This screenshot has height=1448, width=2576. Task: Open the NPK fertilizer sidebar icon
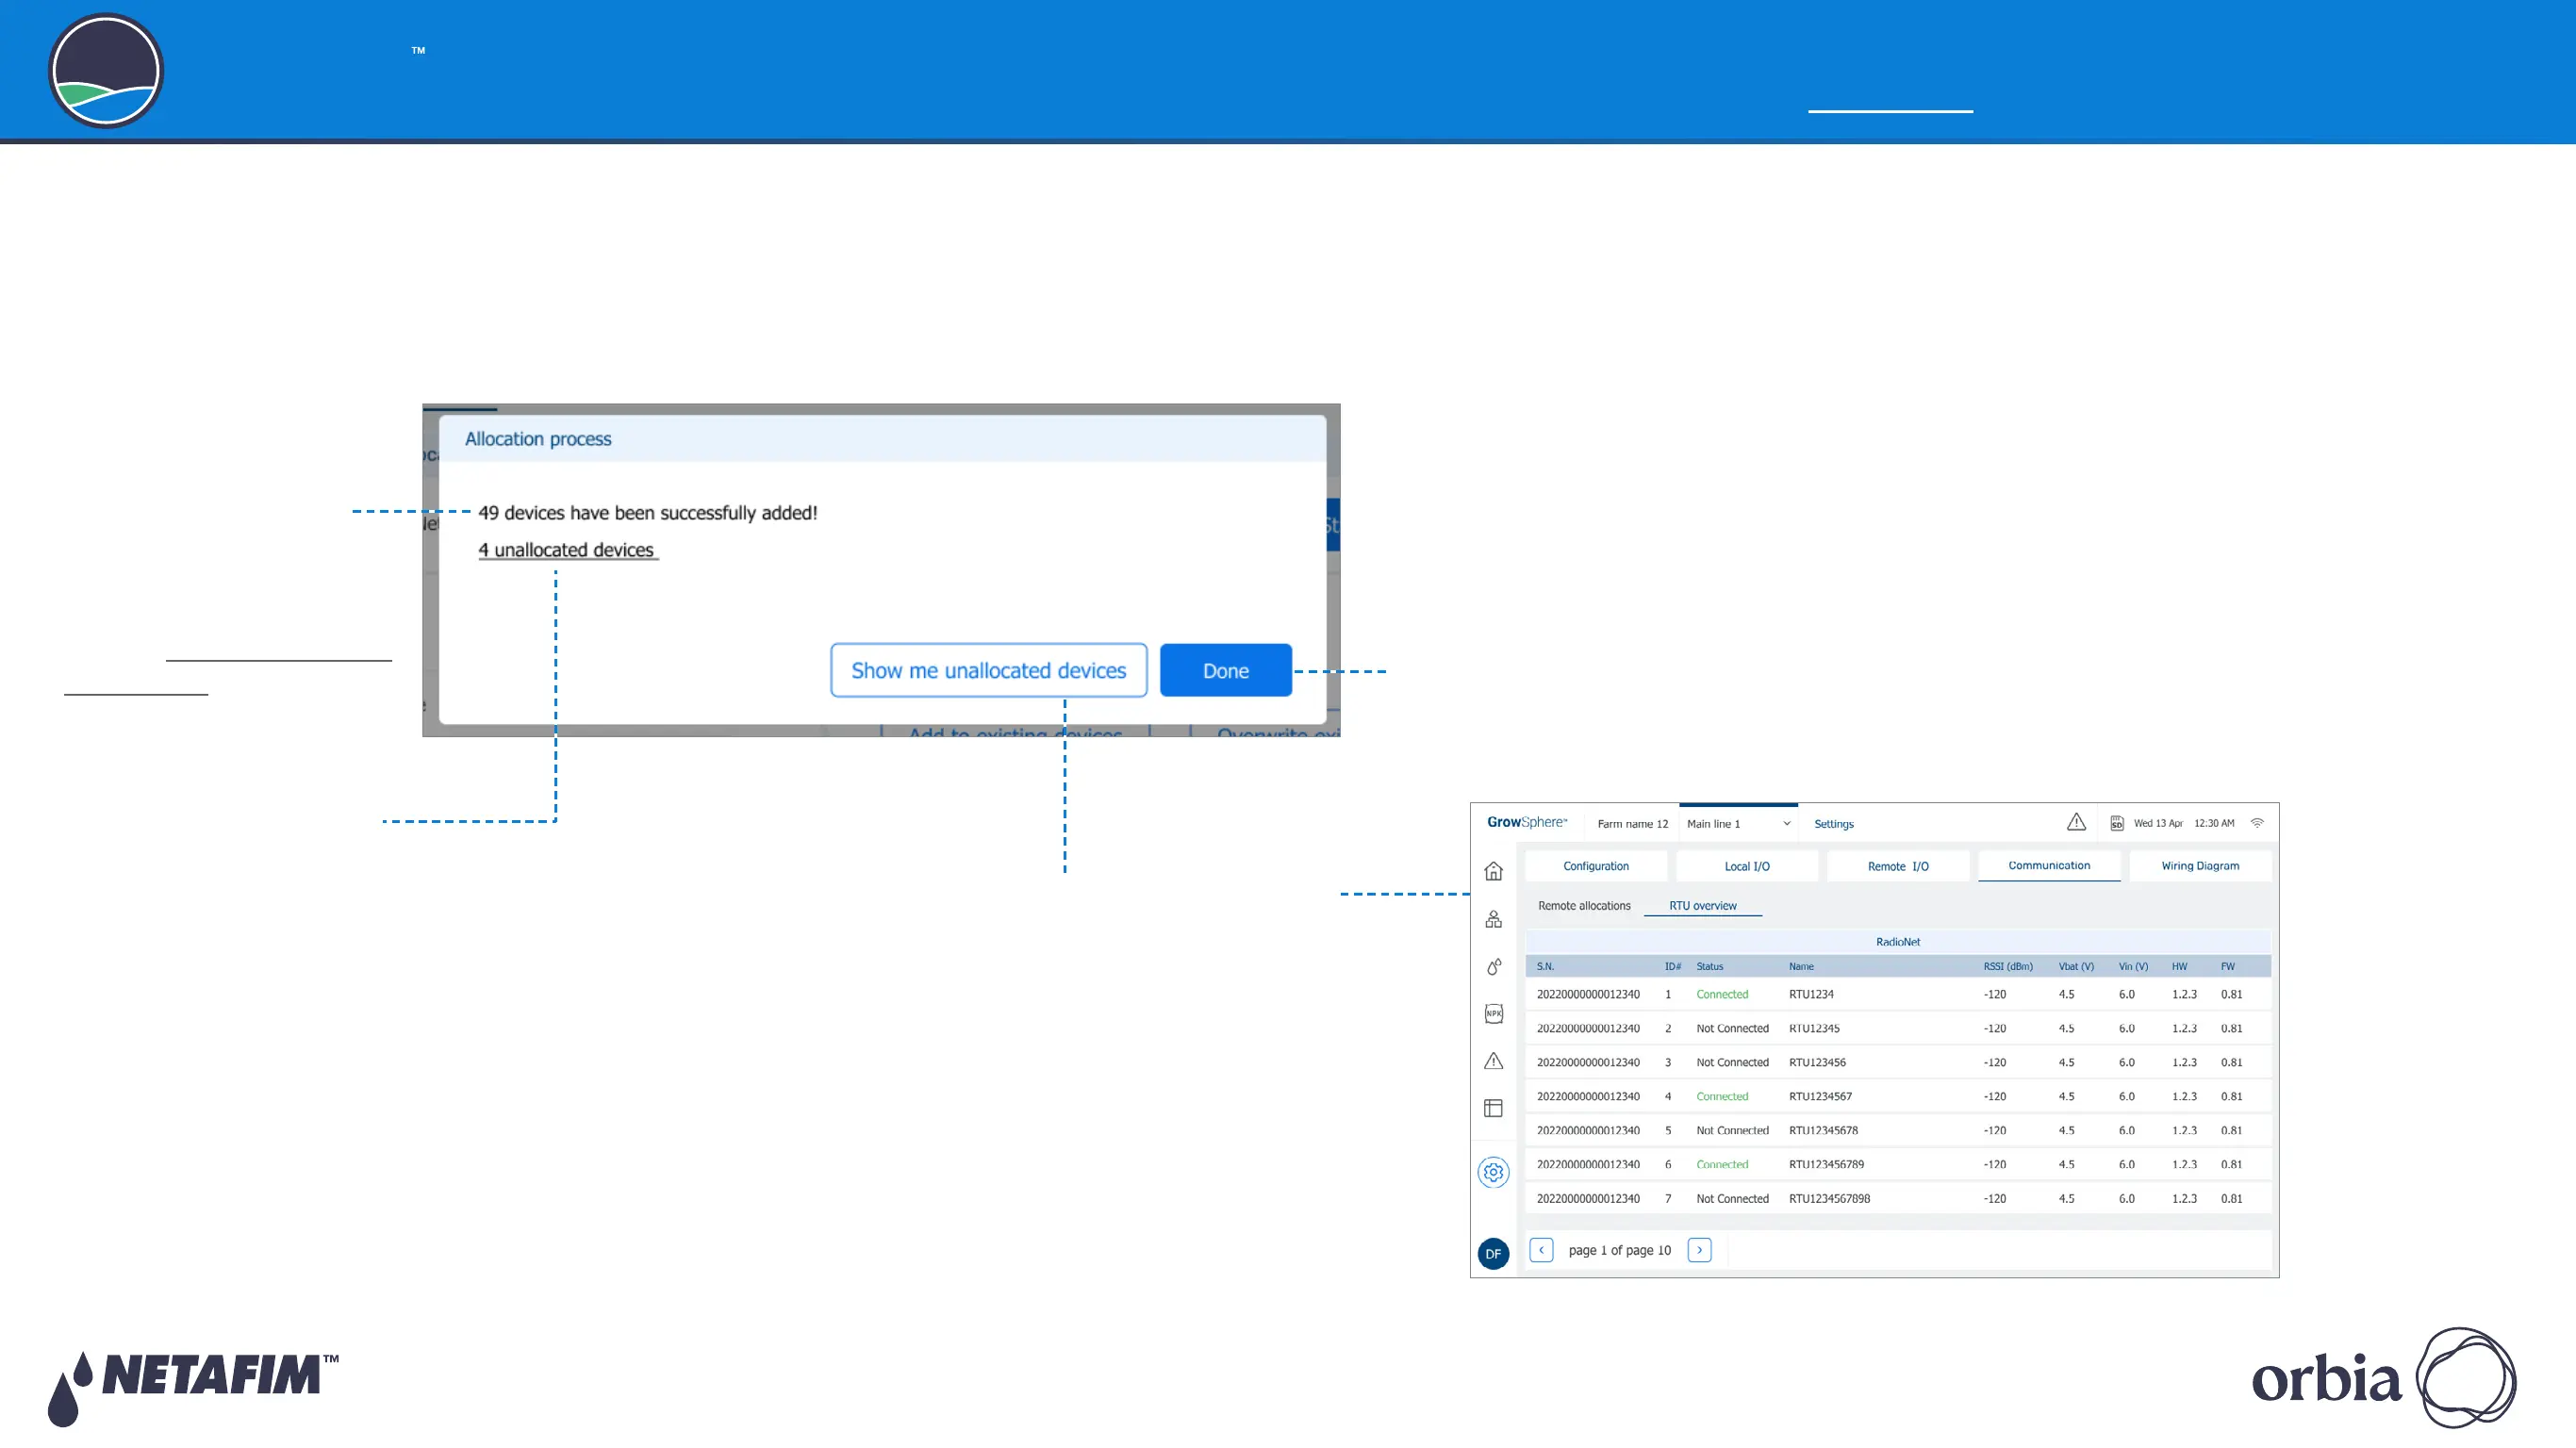tap(1493, 1013)
